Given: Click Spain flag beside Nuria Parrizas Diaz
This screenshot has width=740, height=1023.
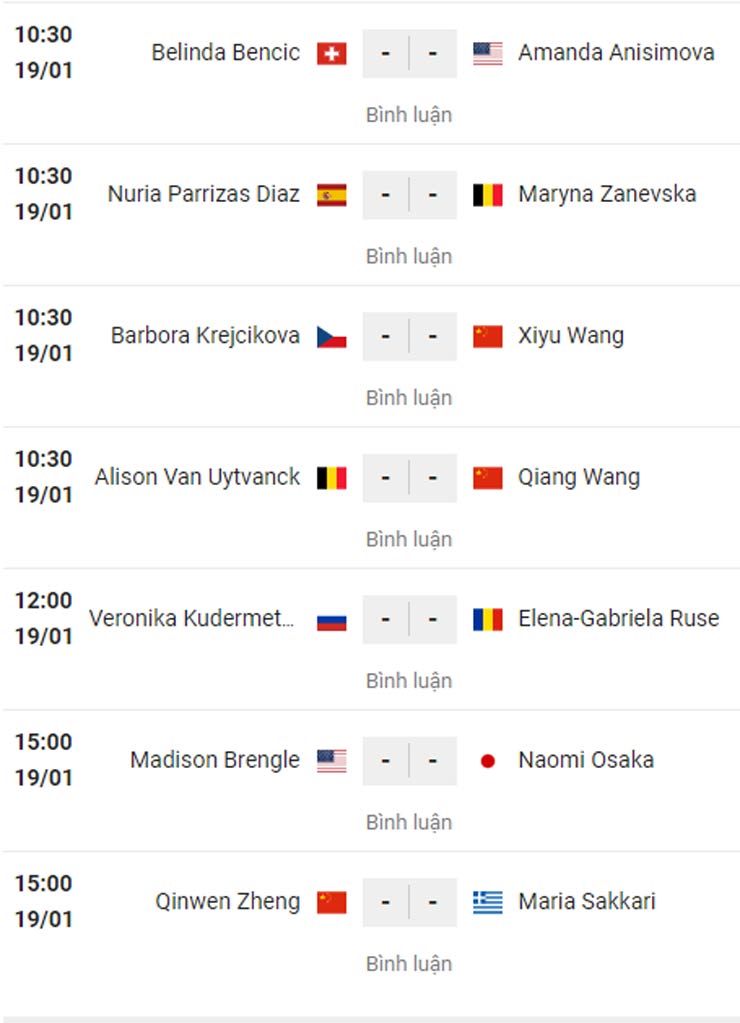Looking at the screenshot, I should pos(331,195).
